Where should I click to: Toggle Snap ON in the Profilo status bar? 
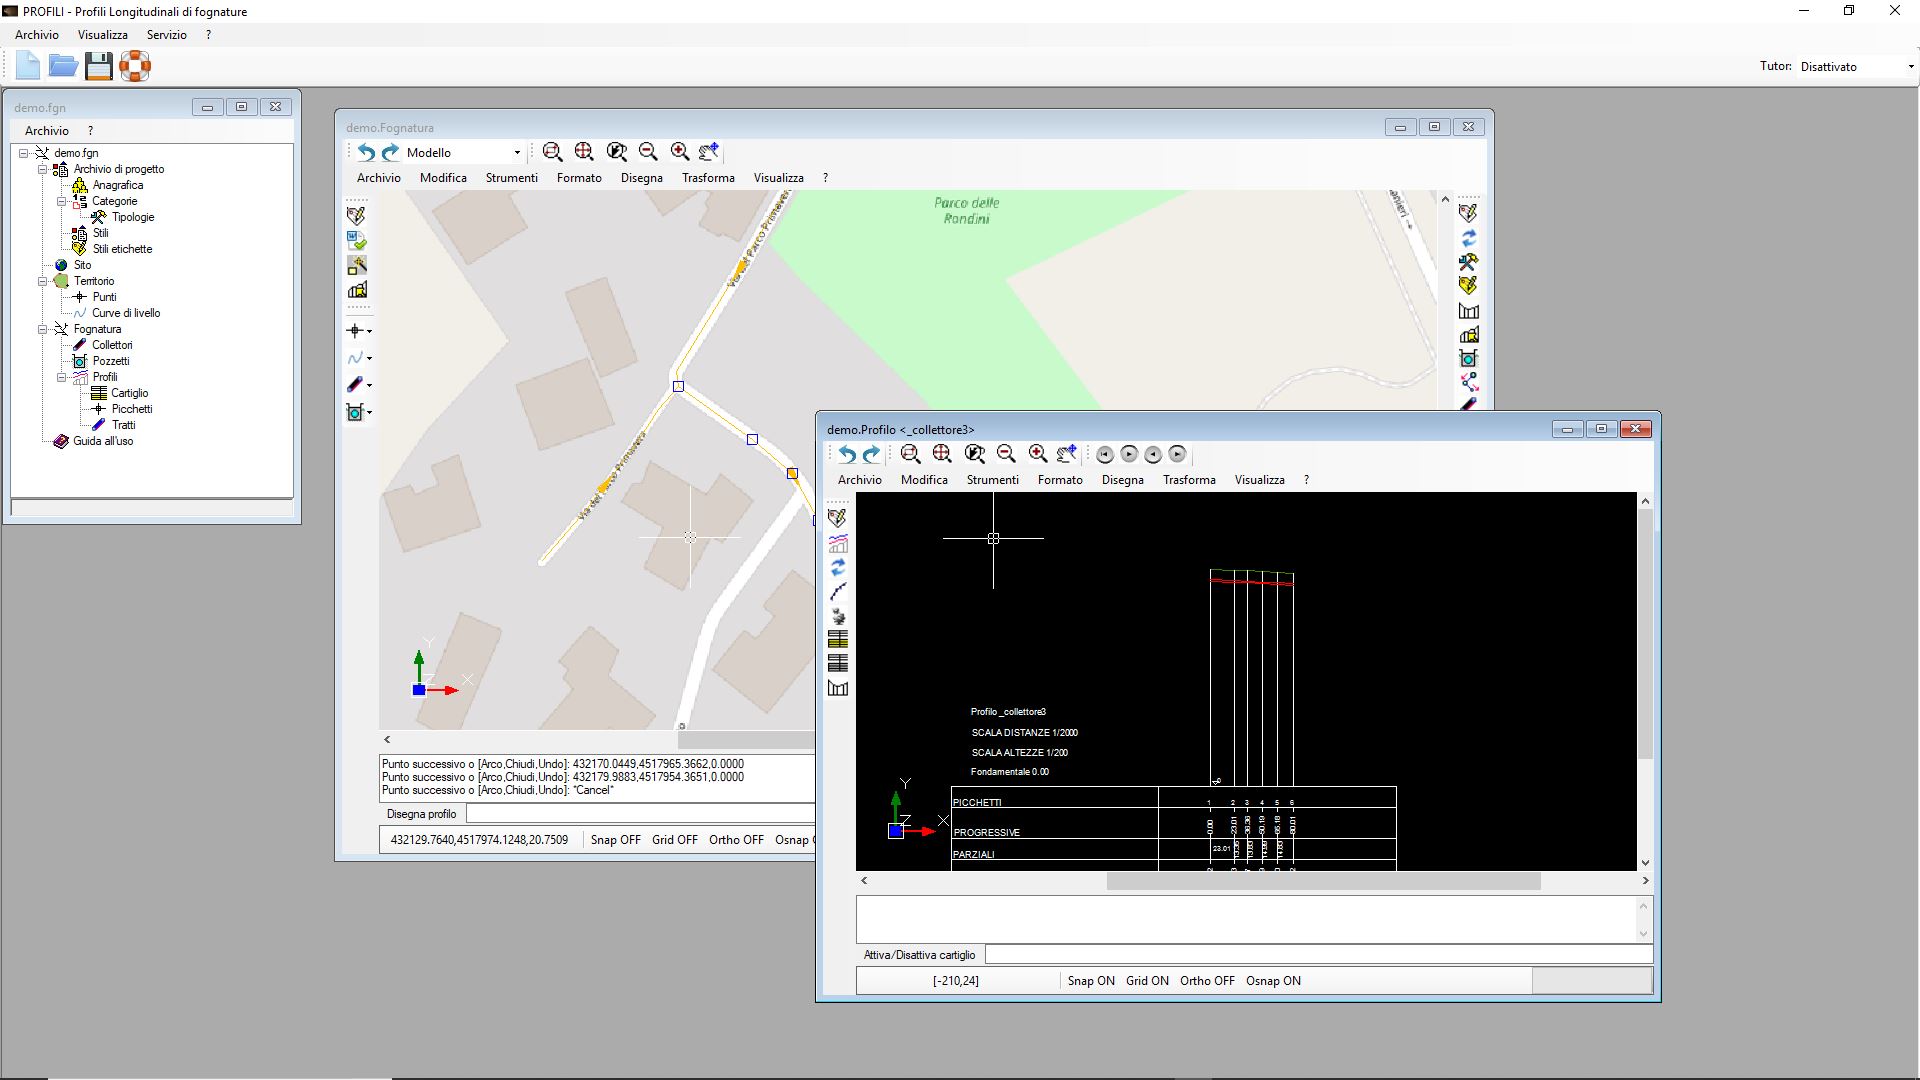(1091, 981)
